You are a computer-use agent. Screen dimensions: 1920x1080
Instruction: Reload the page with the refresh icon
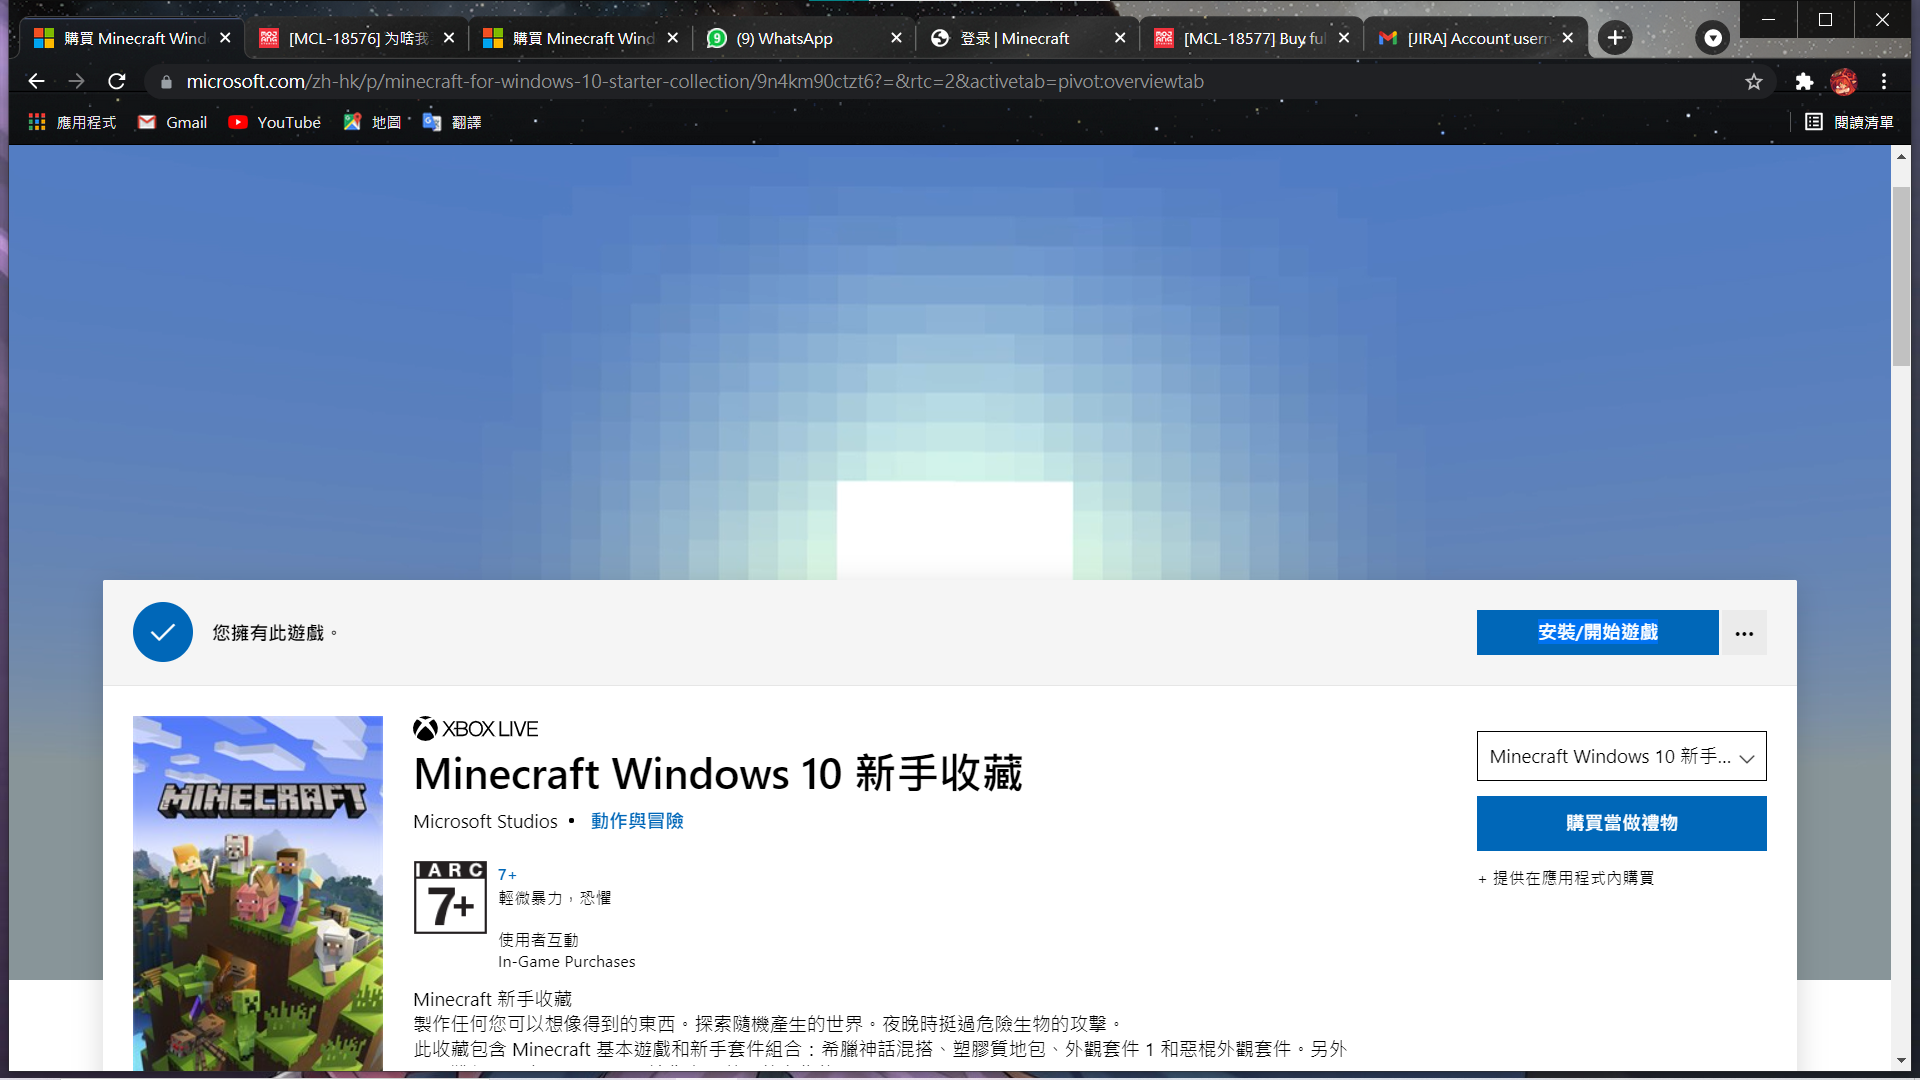(117, 82)
